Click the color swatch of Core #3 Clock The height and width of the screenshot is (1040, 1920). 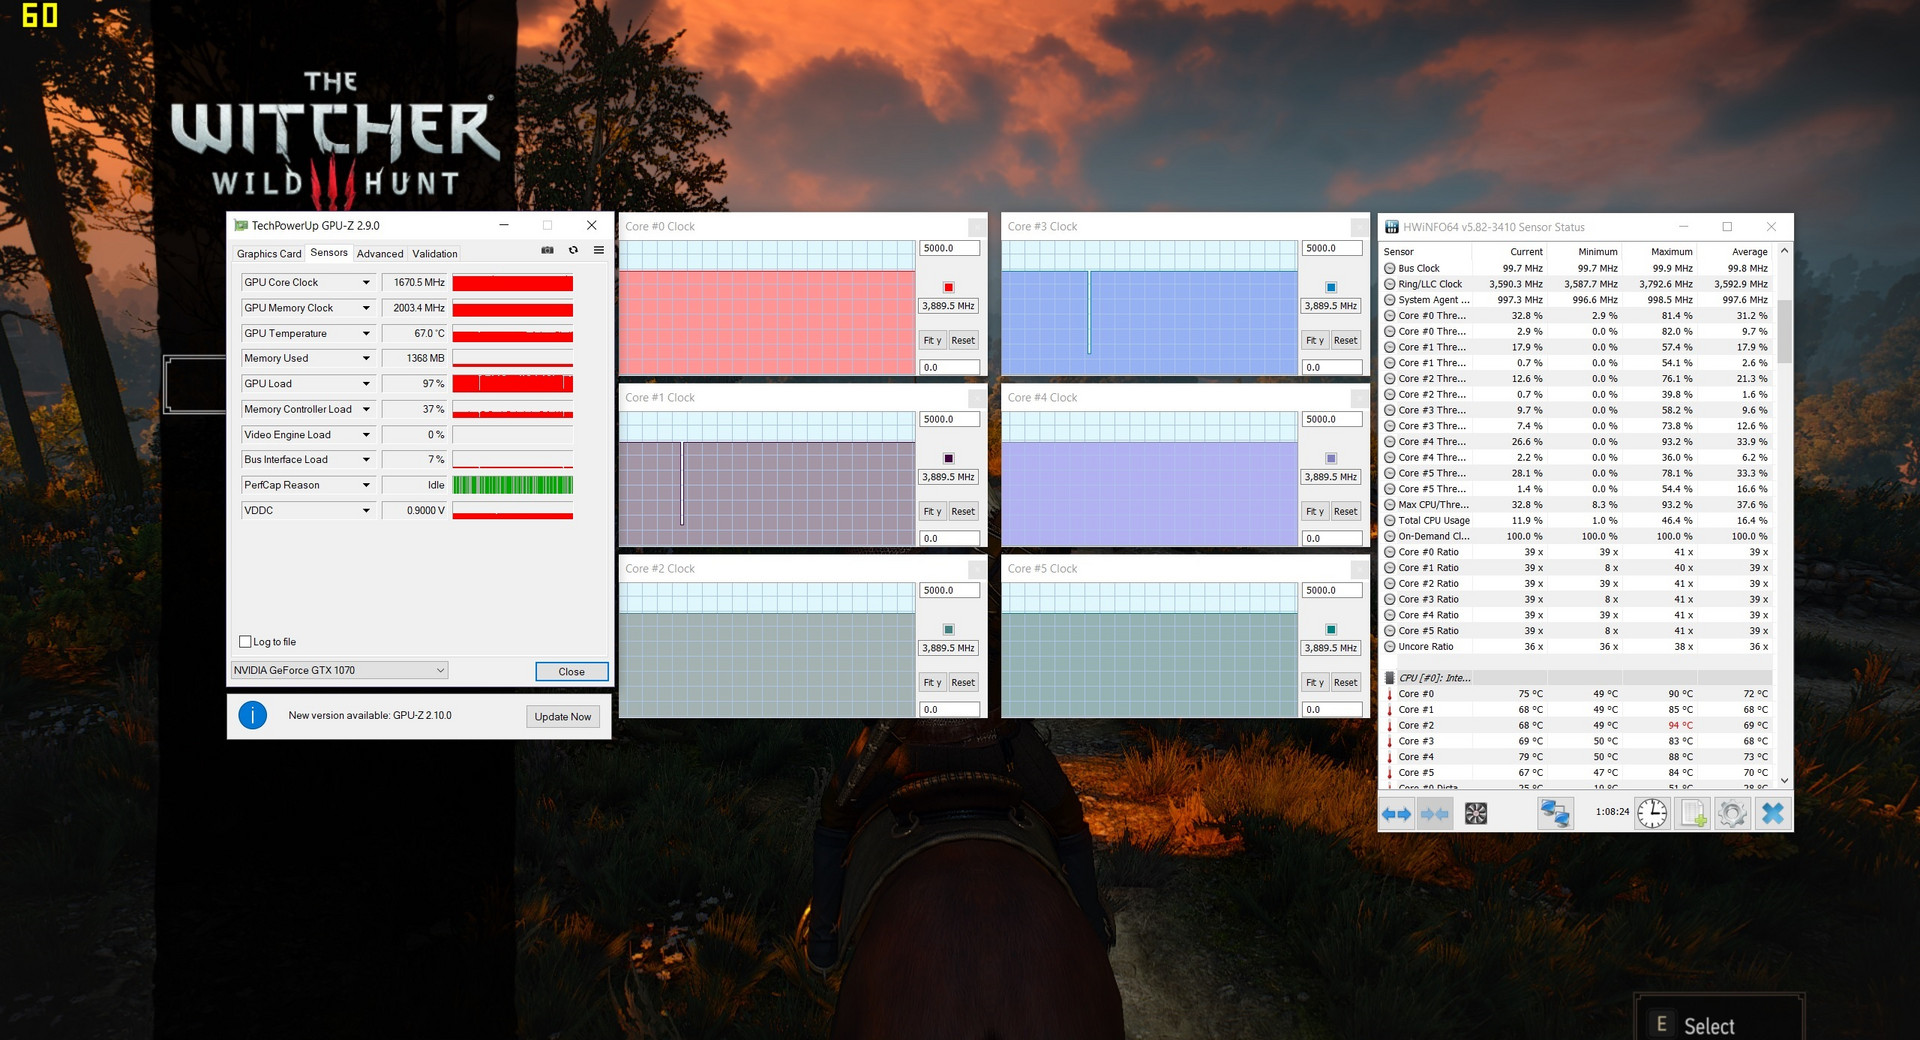coord(1331,287)
